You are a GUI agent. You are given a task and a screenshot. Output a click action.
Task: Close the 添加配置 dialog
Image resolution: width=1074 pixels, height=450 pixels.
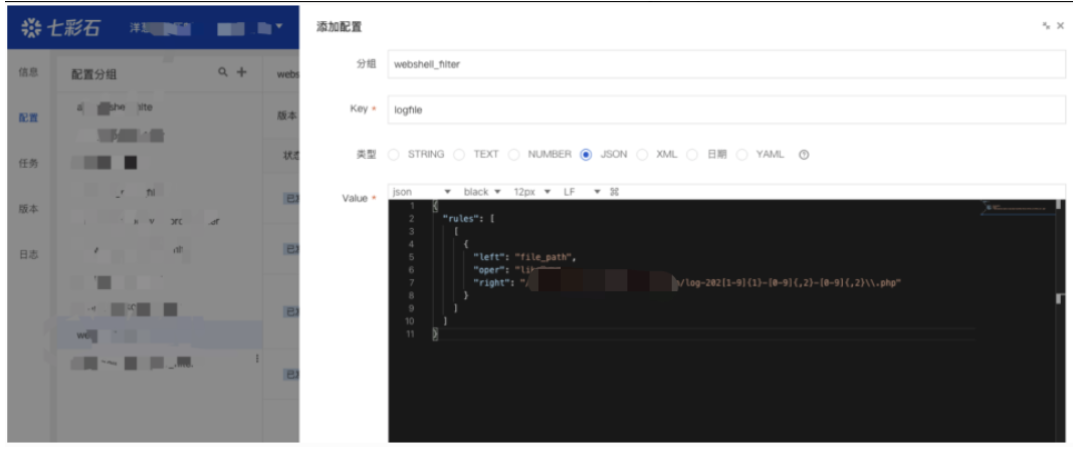1060,26
